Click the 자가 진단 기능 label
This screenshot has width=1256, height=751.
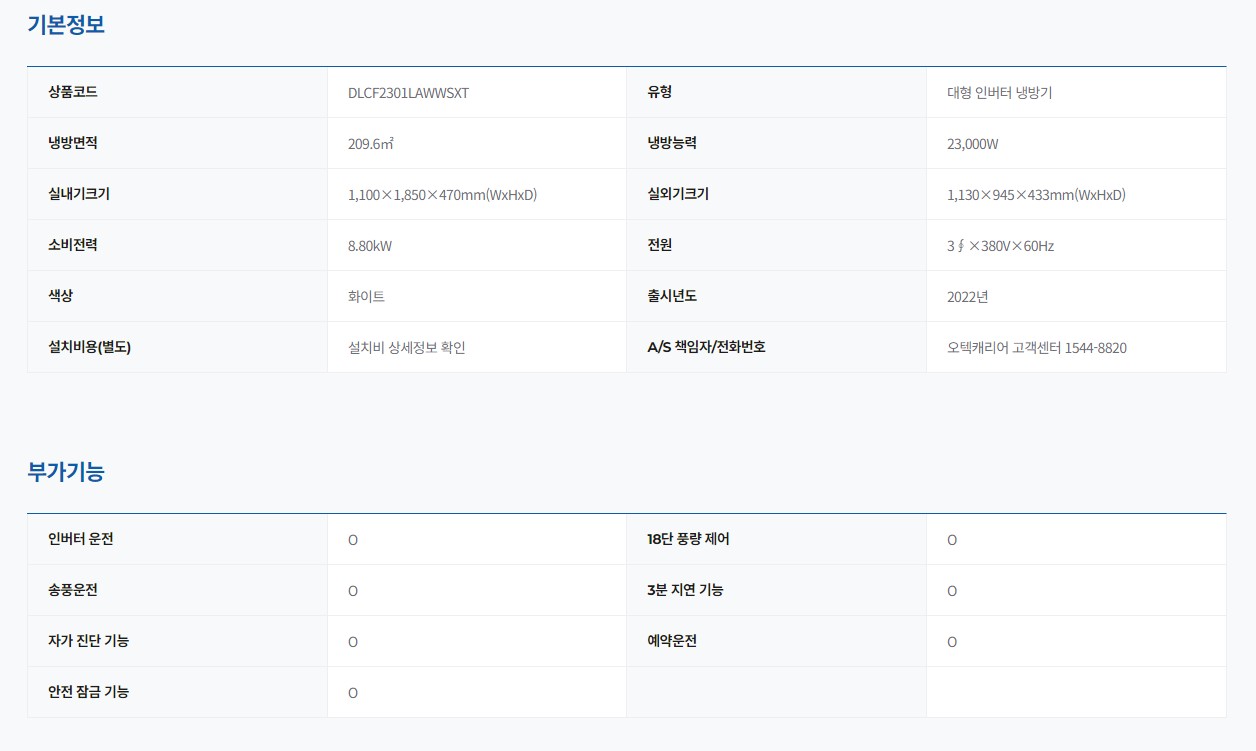pos(88,641)
